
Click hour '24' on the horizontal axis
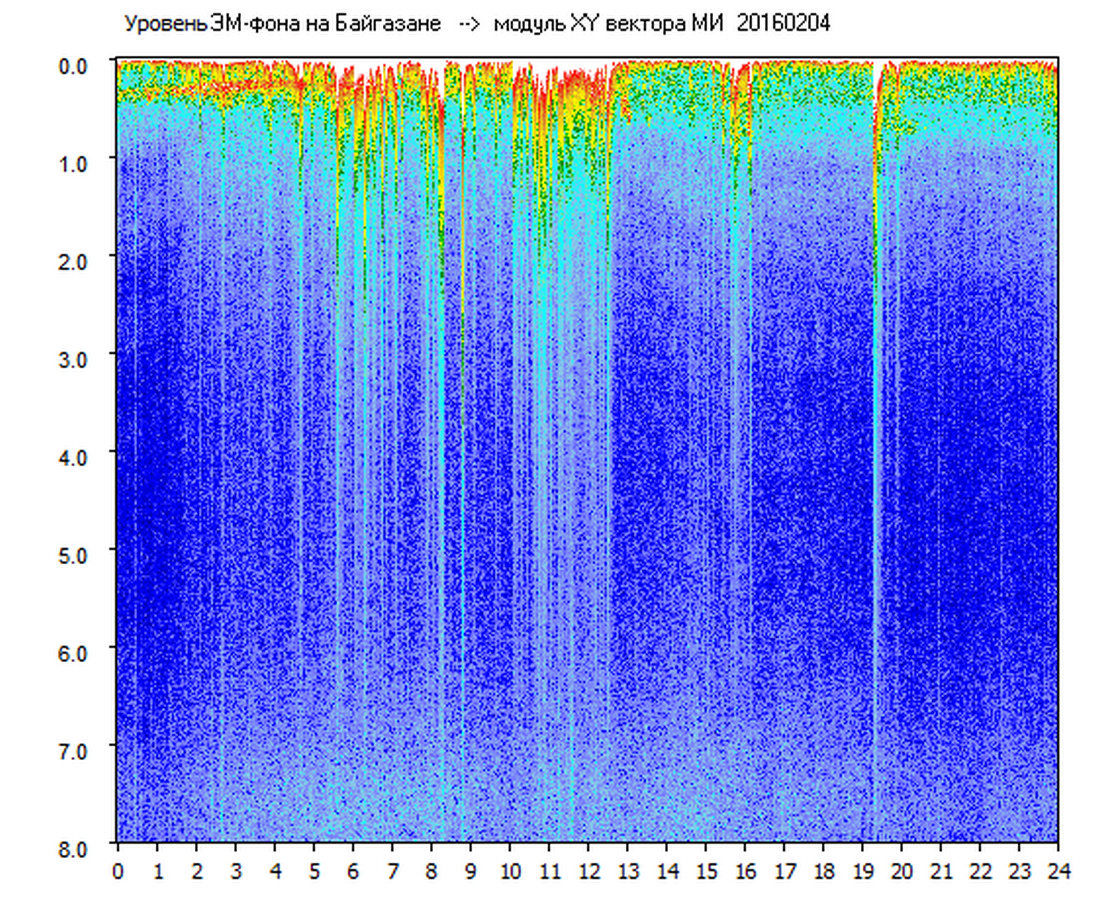coord(1058,871)
